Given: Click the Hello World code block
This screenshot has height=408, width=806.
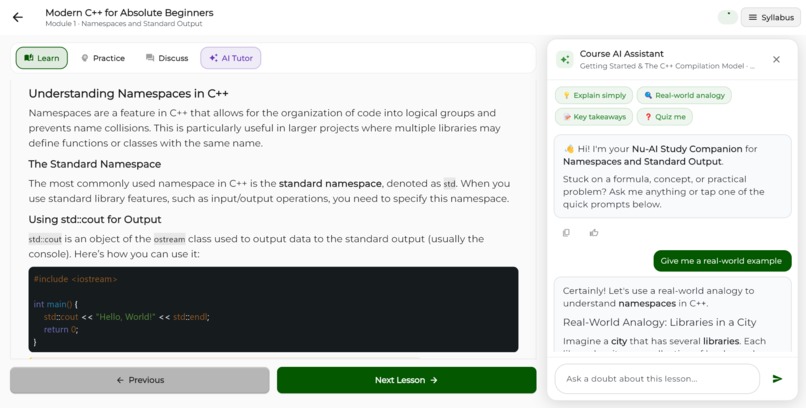Looking at the screenshot, I should 273,309.
